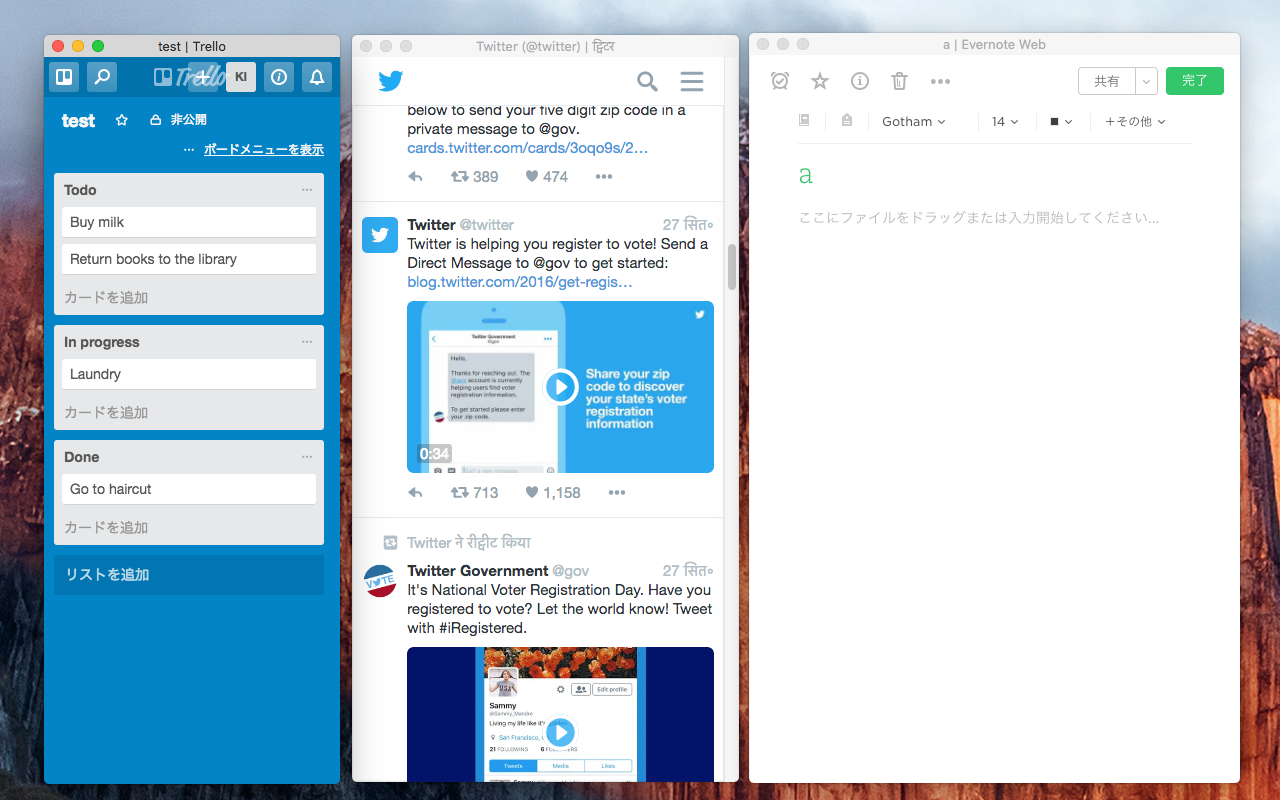Click the green 完了 done button
This screenshot has width=1280, height=800.
pos(1195,81)
